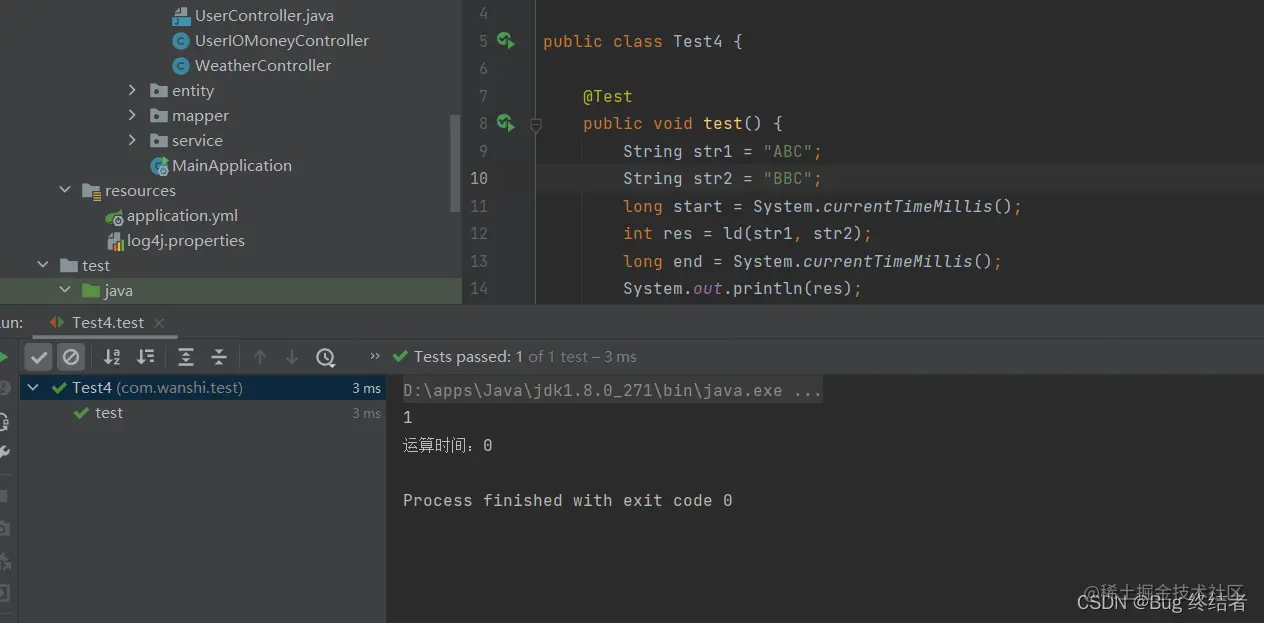Click 'Tests passed: 1 of 1 test' status
Screen dimensions: 1264x623
[525, 357]
